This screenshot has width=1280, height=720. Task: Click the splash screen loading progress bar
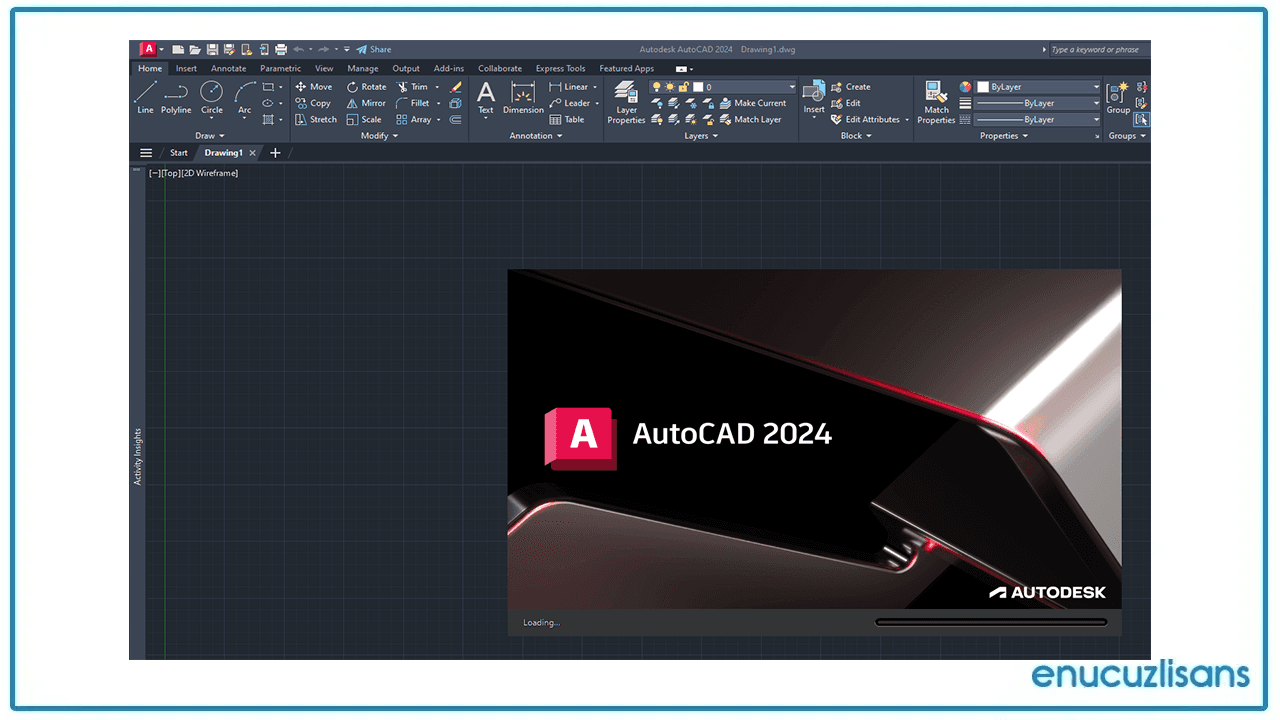pyautogui.click(x=991, y=622)
